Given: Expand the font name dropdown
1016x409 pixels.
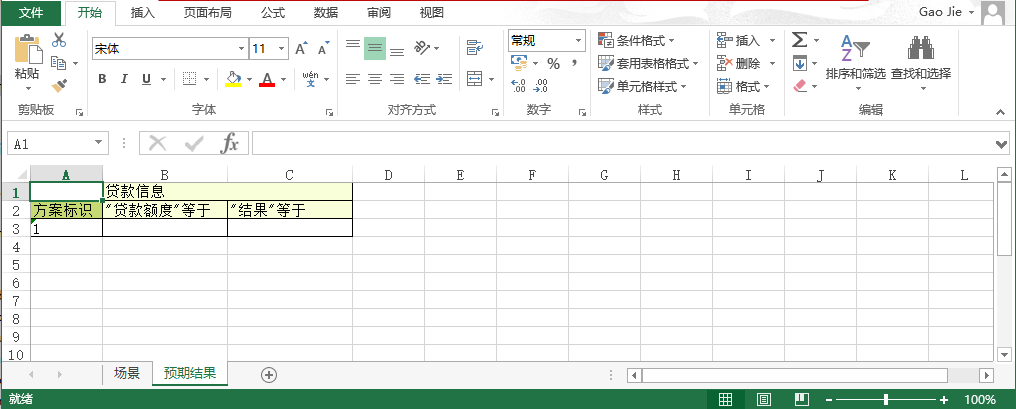Looking at the screenshot, I should point(241,48).
